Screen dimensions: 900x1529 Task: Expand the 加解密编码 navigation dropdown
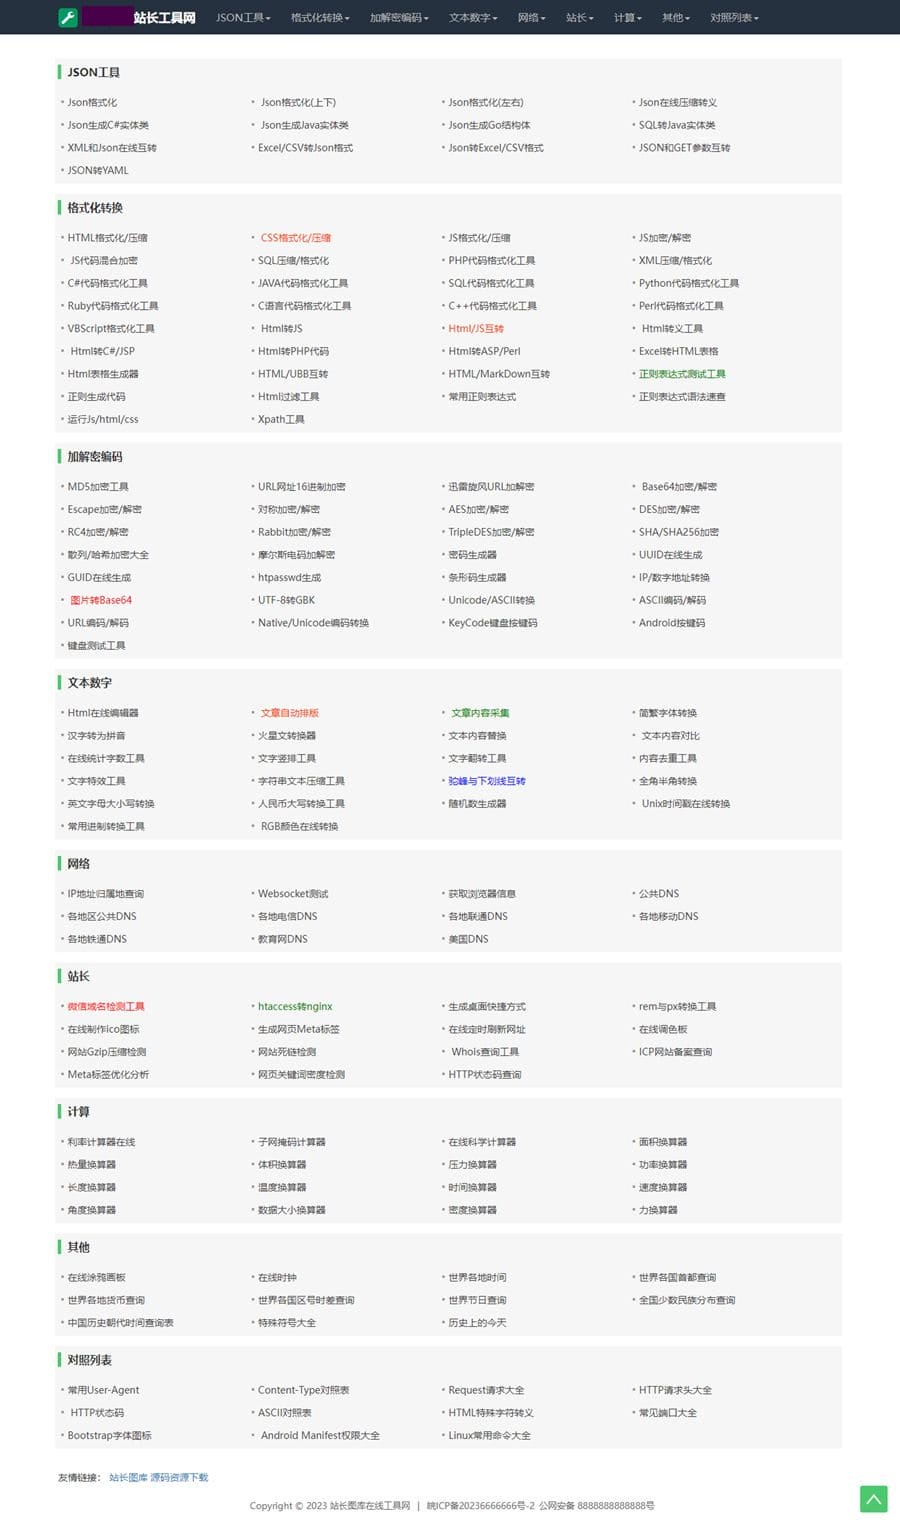[x=399, y=18]
